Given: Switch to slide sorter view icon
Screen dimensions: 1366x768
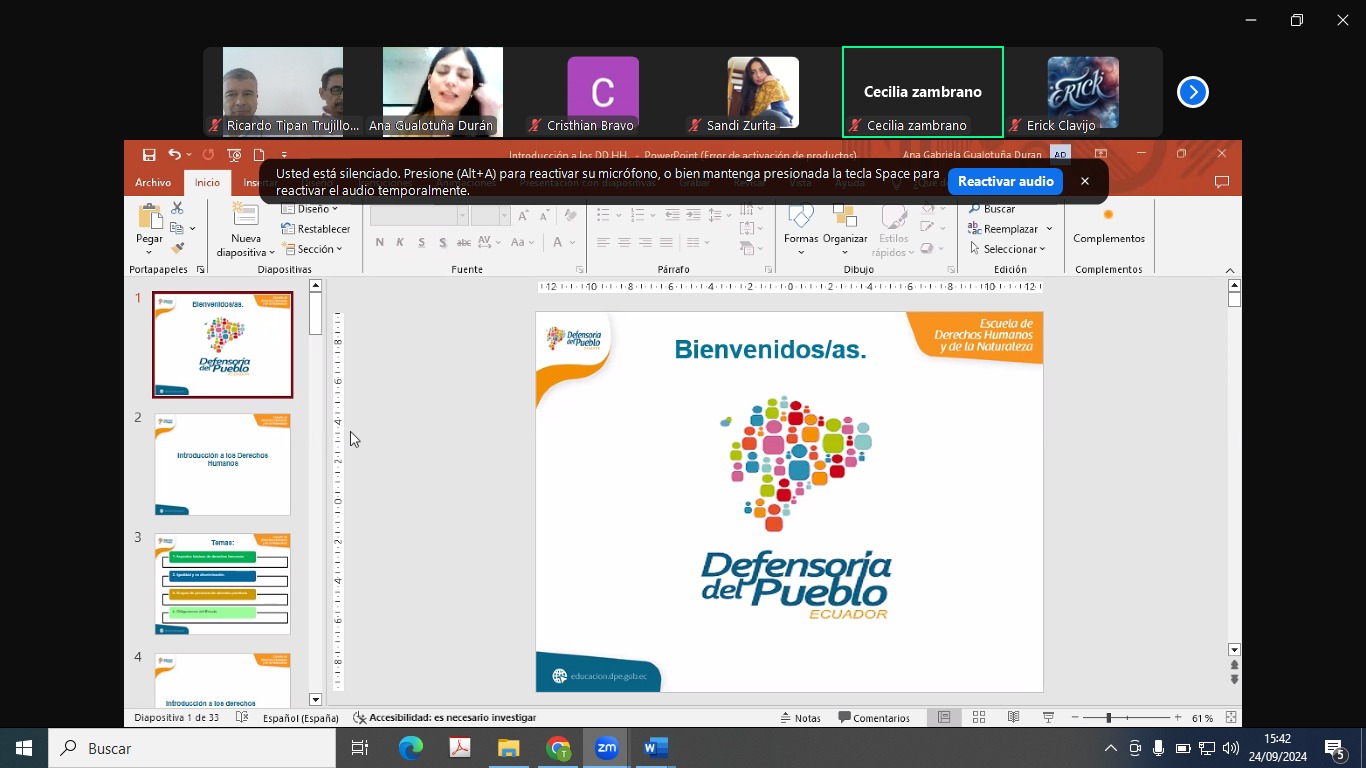Looking at the screenshot, I should tap(979, 718).
